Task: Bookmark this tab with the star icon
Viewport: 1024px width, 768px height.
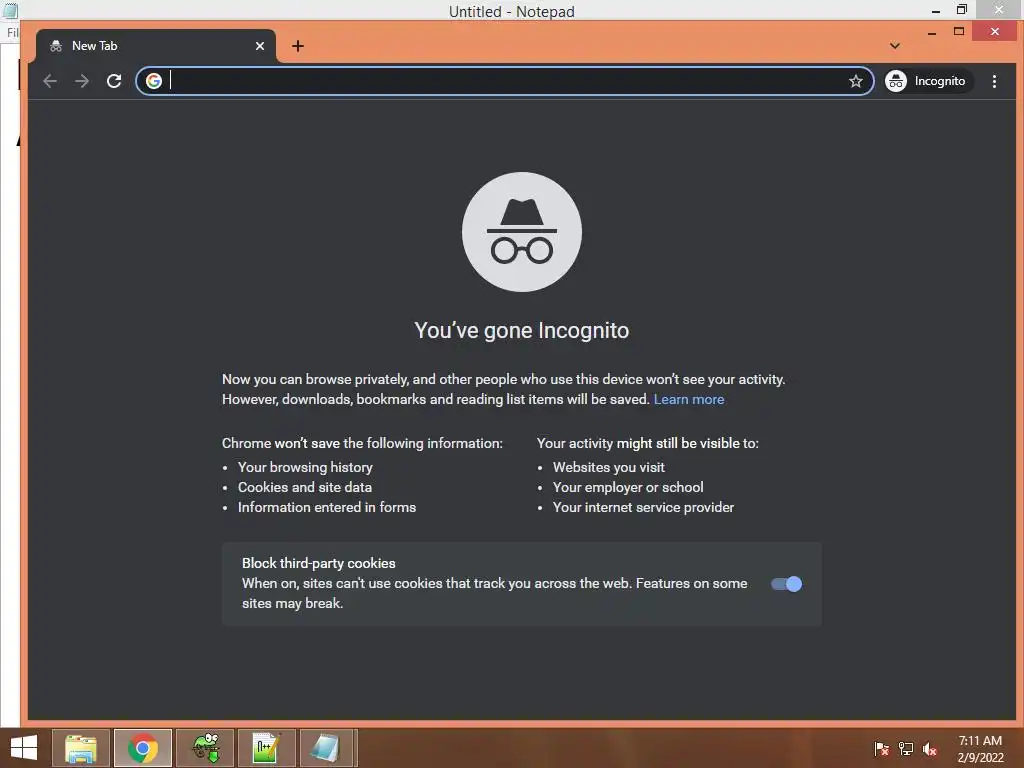Action: tap(856, 81)
